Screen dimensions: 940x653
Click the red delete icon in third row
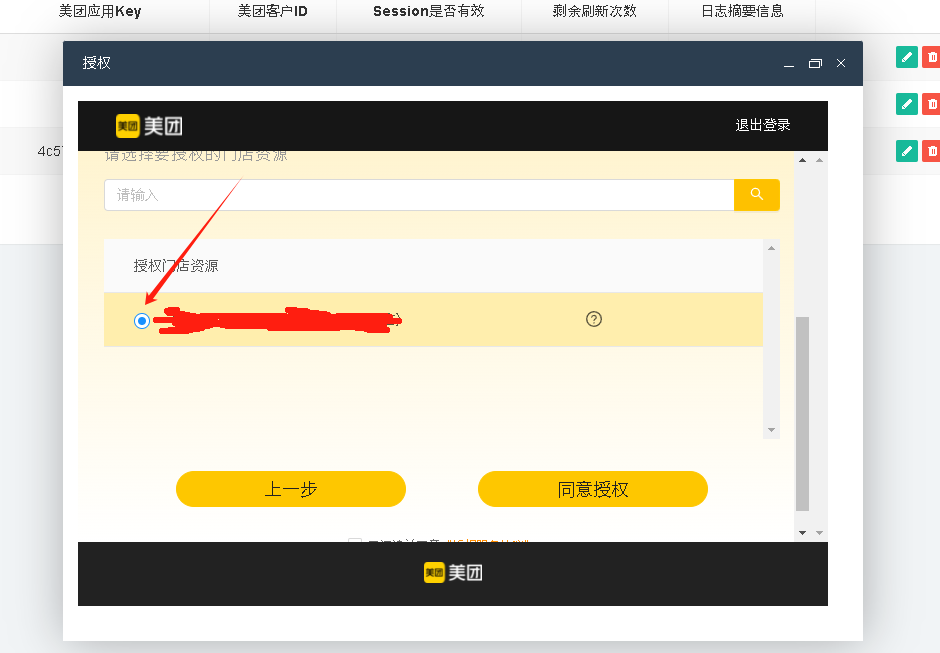tap(931, 151)
